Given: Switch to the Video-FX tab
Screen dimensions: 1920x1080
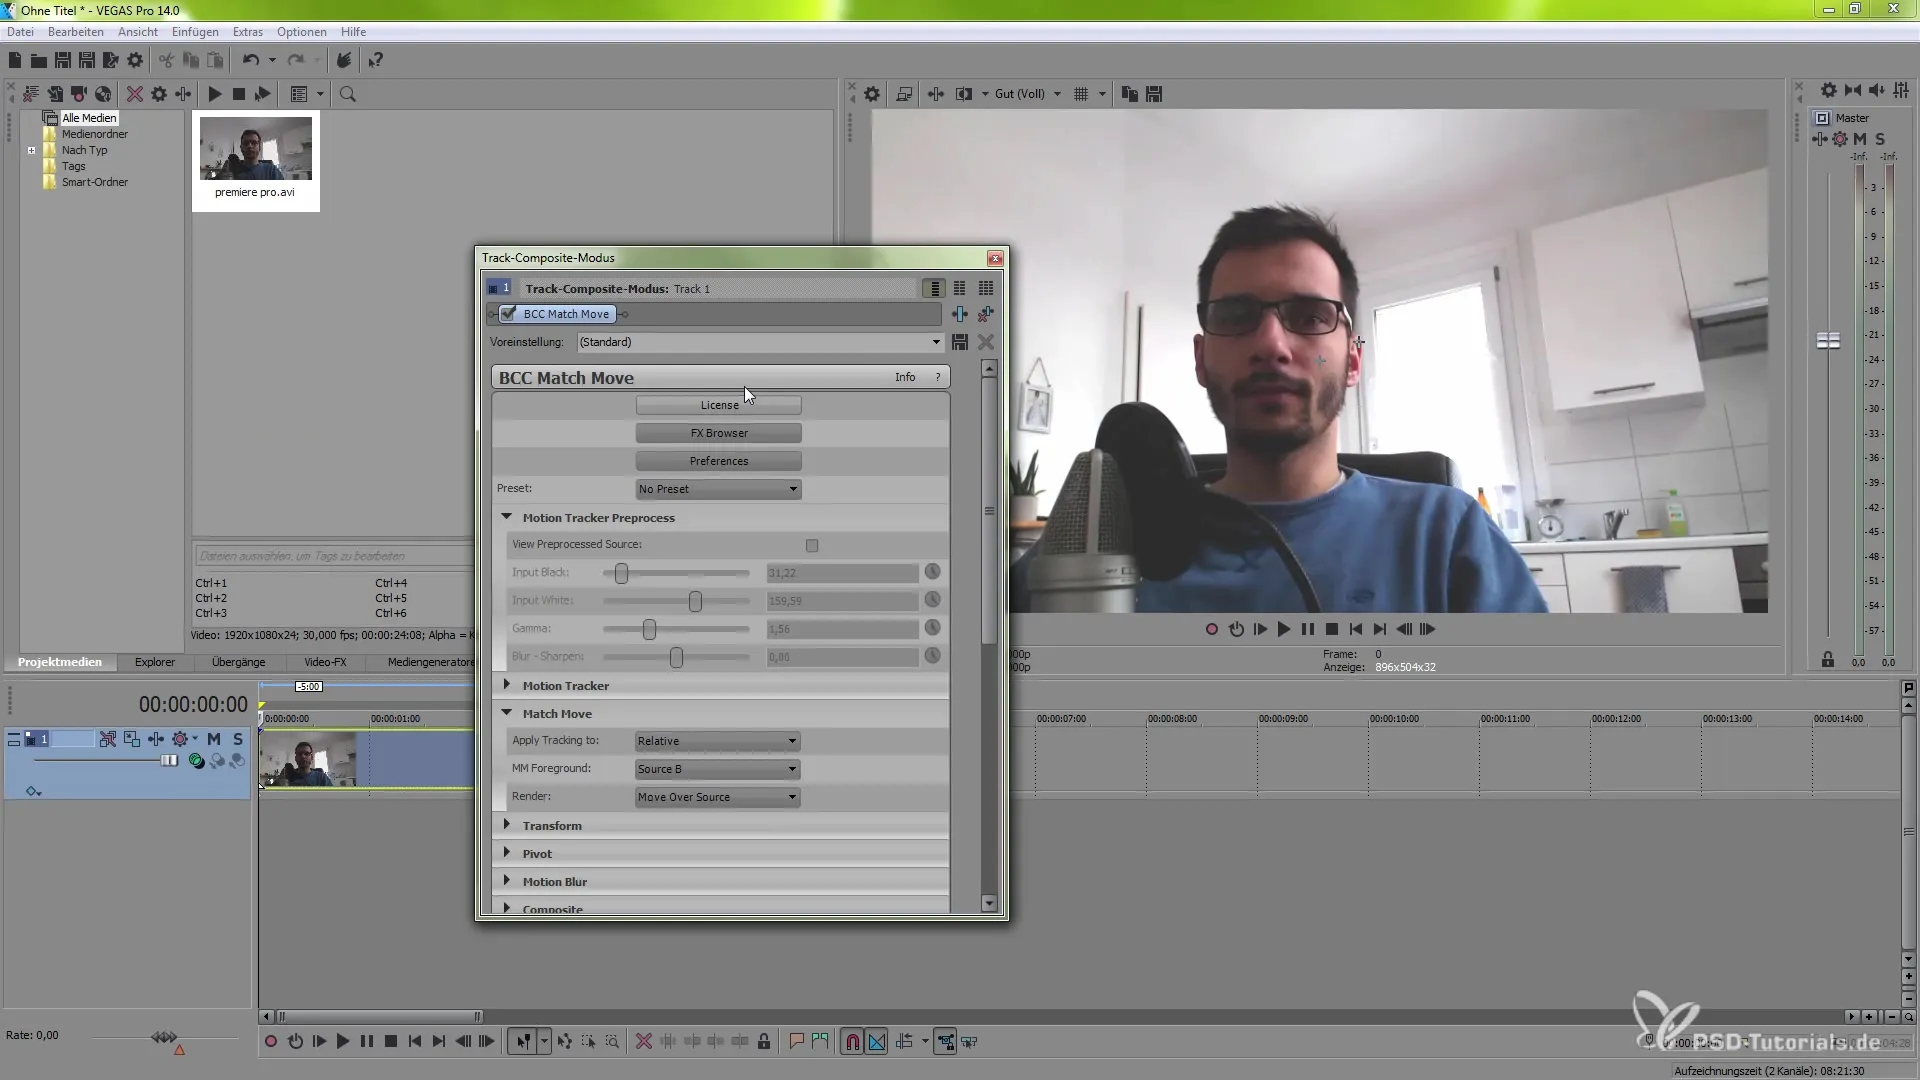Looking at the screenshot, I should click(325, 662).
